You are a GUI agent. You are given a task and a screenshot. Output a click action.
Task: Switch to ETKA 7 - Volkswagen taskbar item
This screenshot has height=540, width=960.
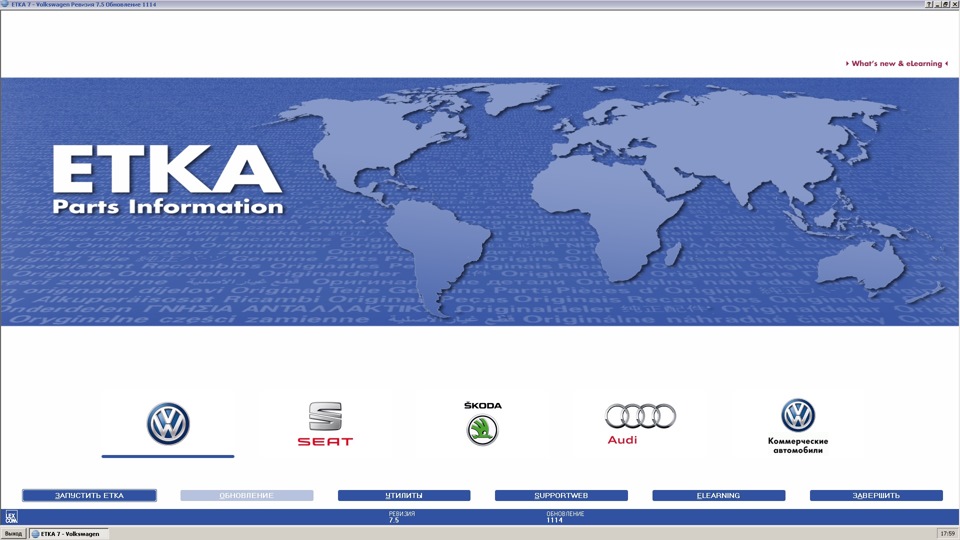tap(69, 534)
